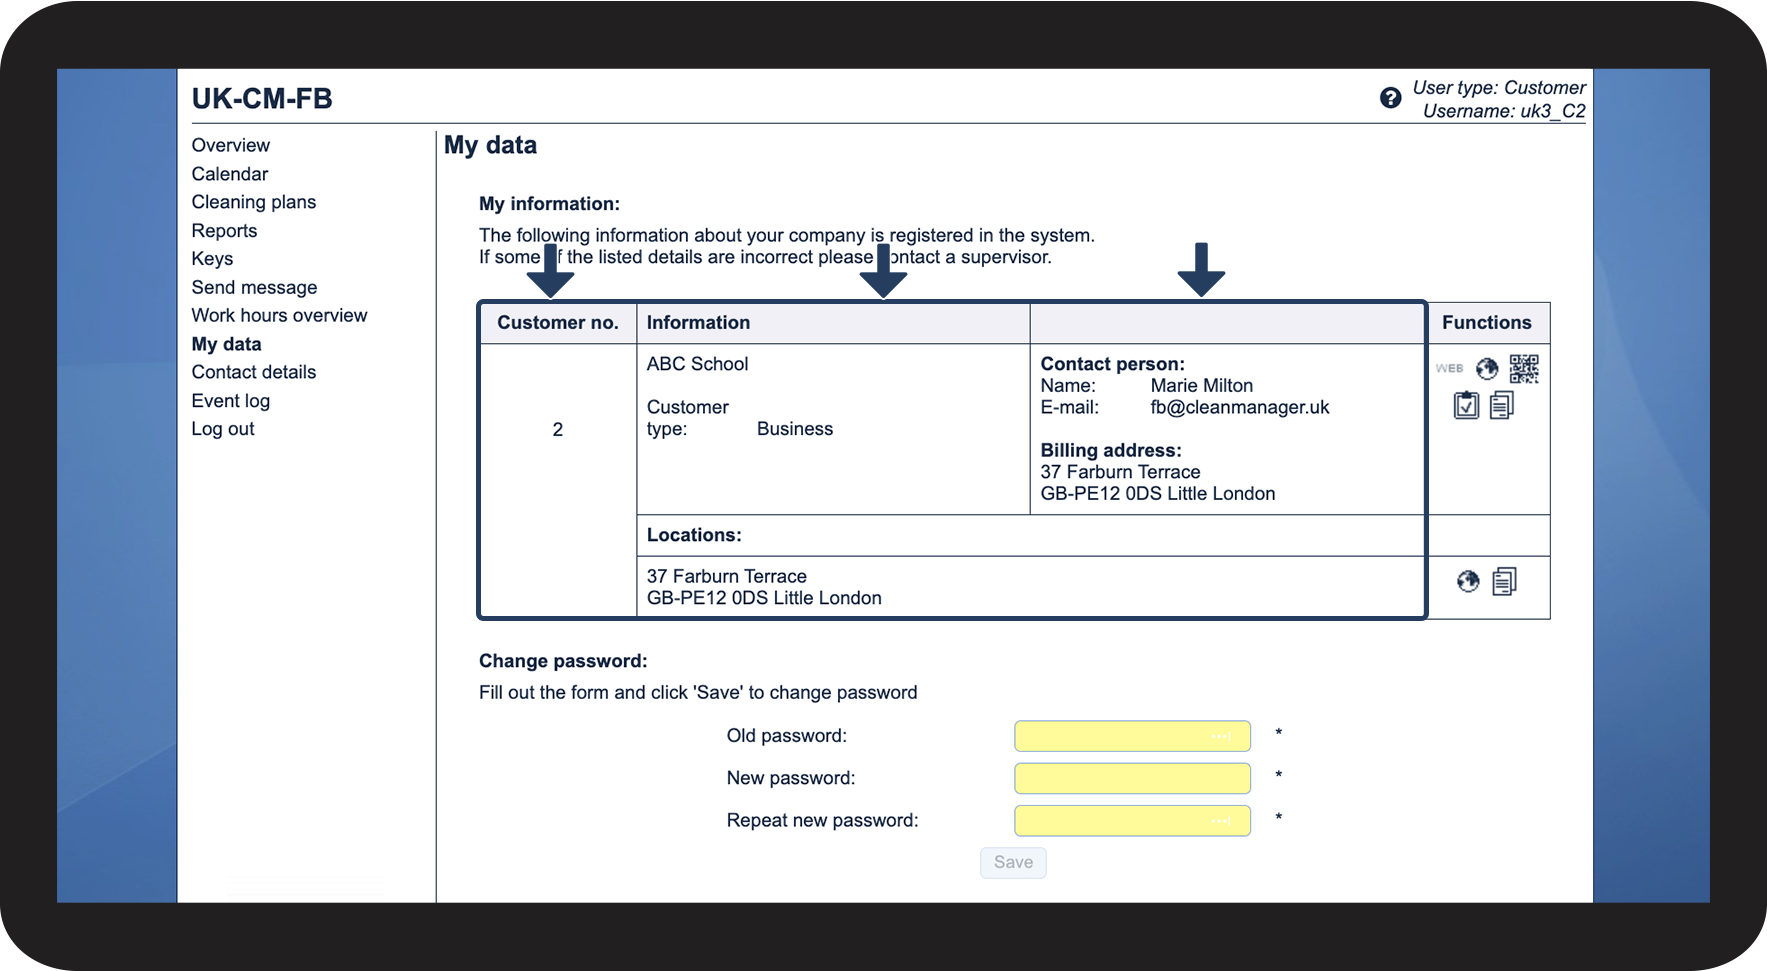Click the name Marie Milton
Screen dimensions: 1767x971
tap(1201, 386)
